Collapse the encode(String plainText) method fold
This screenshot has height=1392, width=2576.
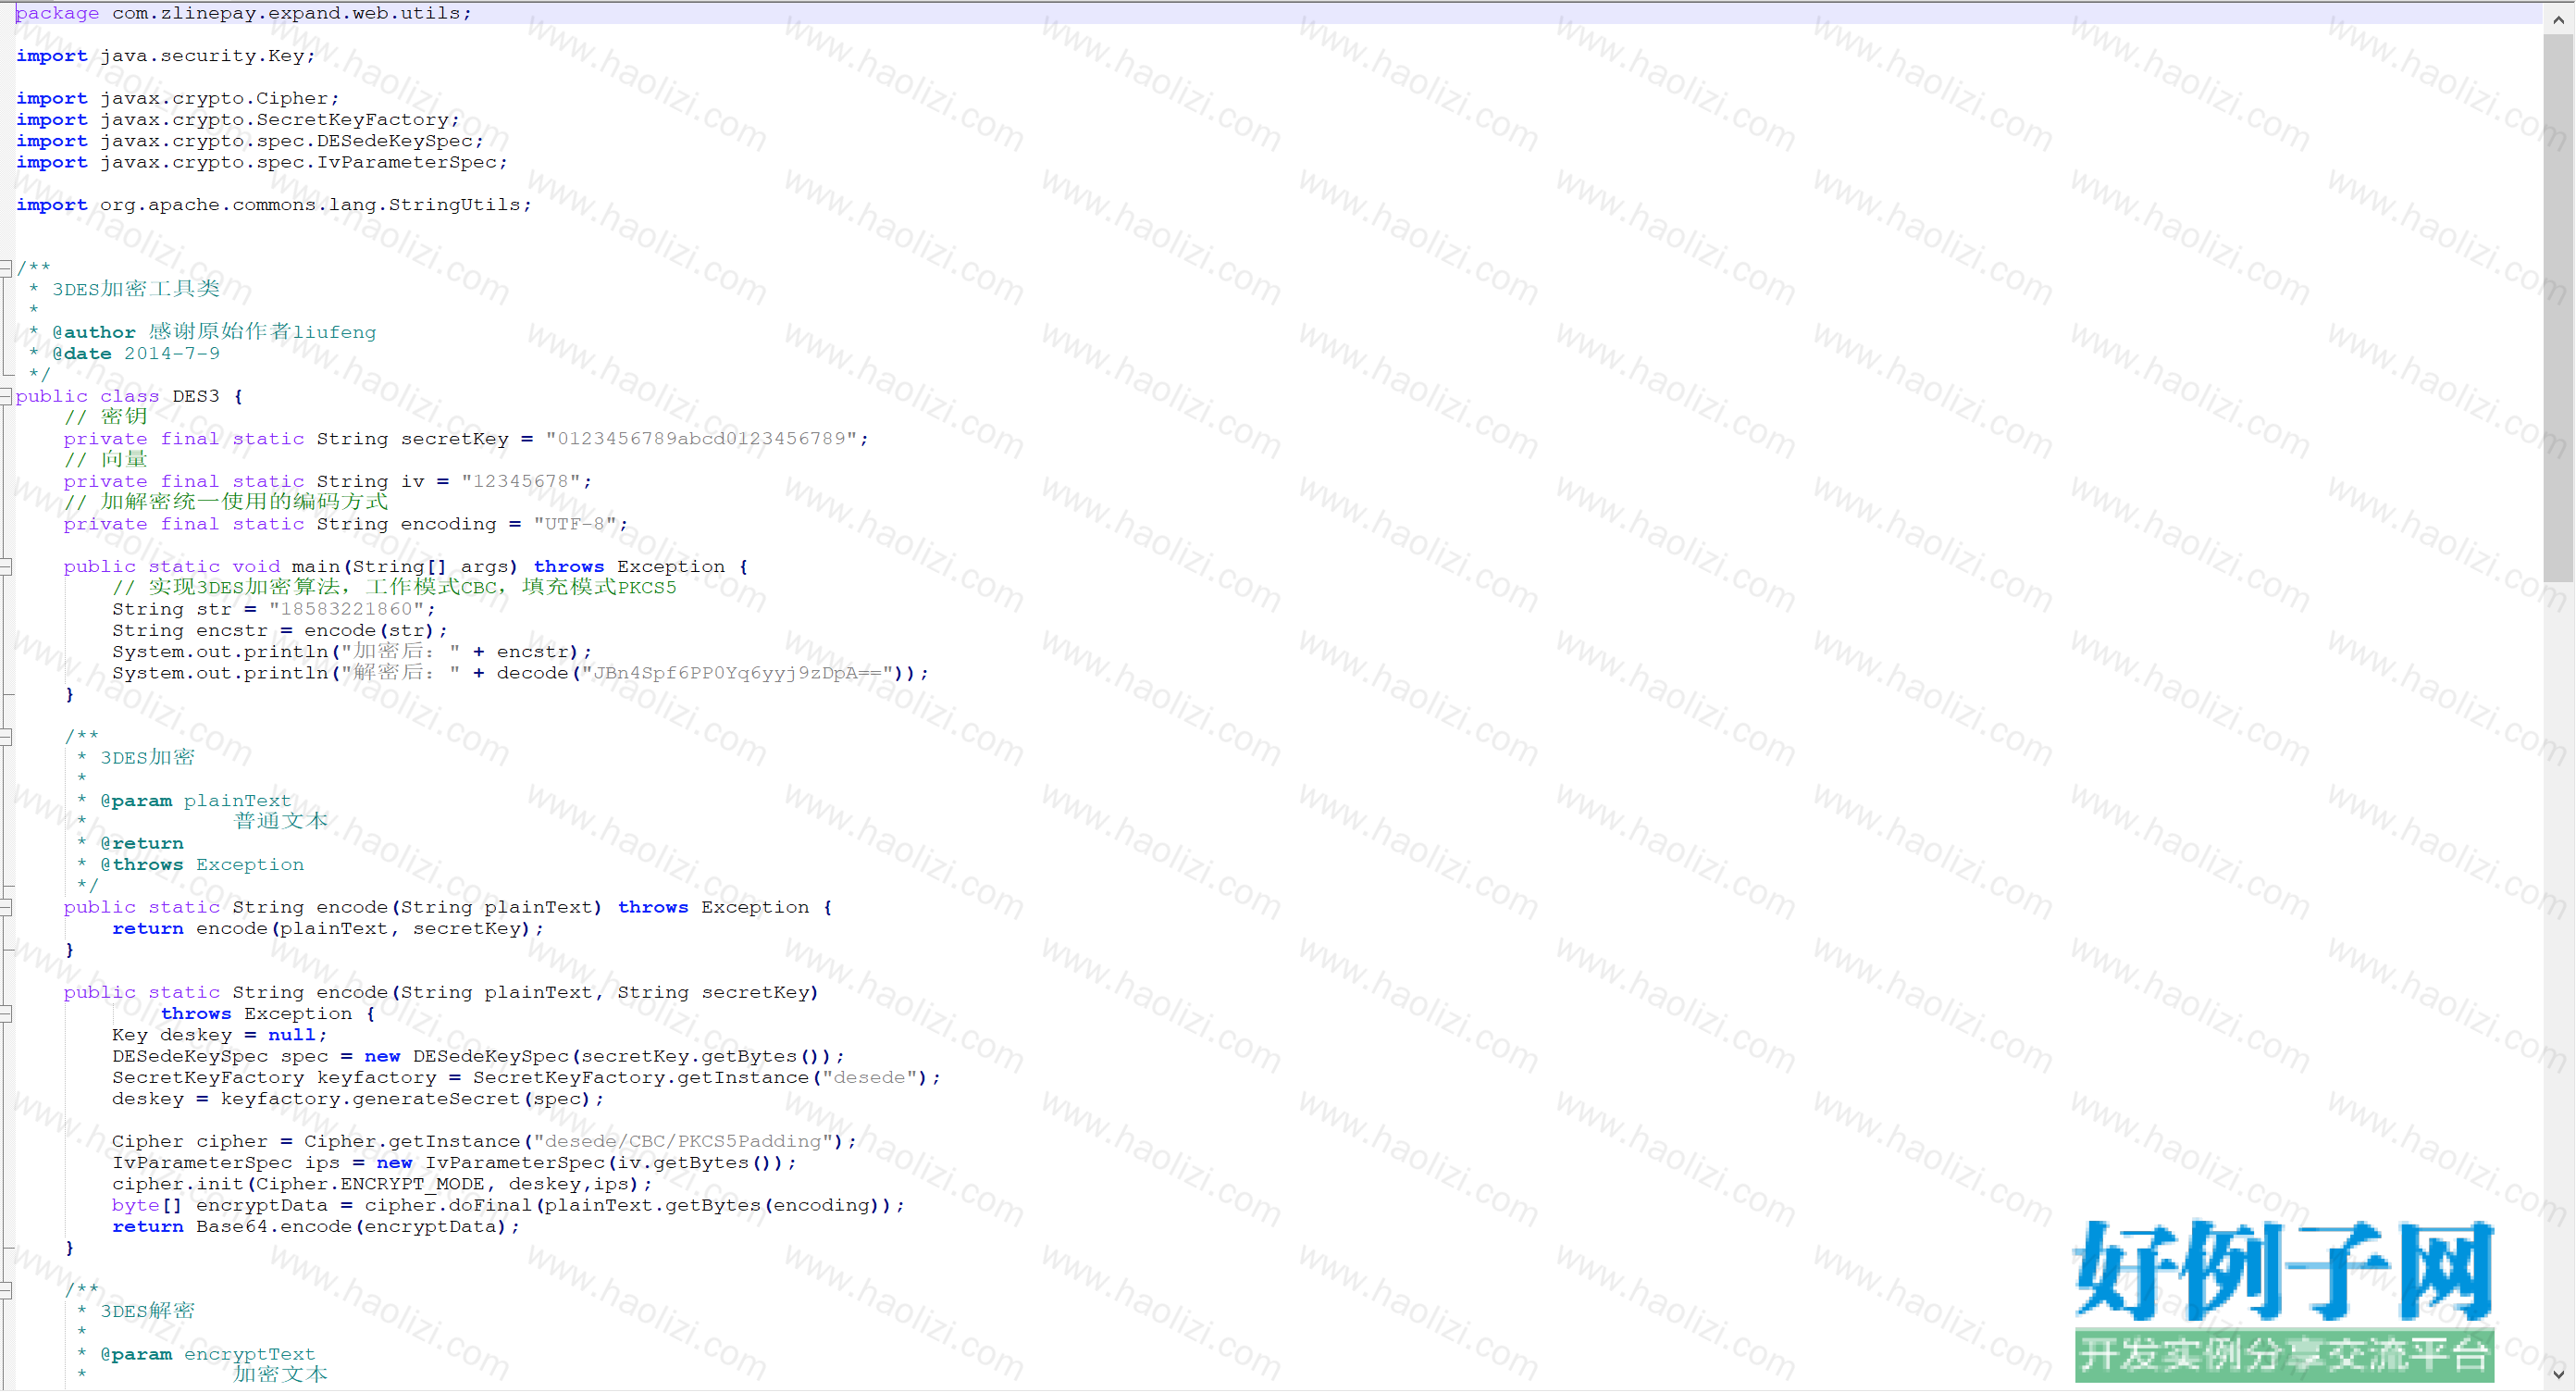[x=6, y=907]
